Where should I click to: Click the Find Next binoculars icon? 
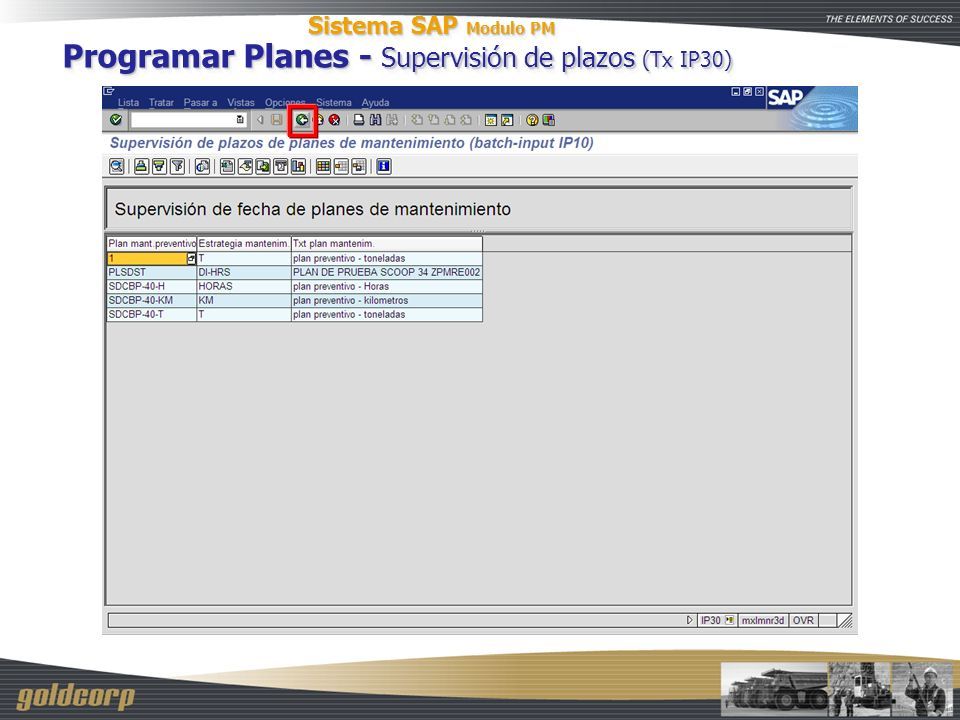click(x=392, y=120)
